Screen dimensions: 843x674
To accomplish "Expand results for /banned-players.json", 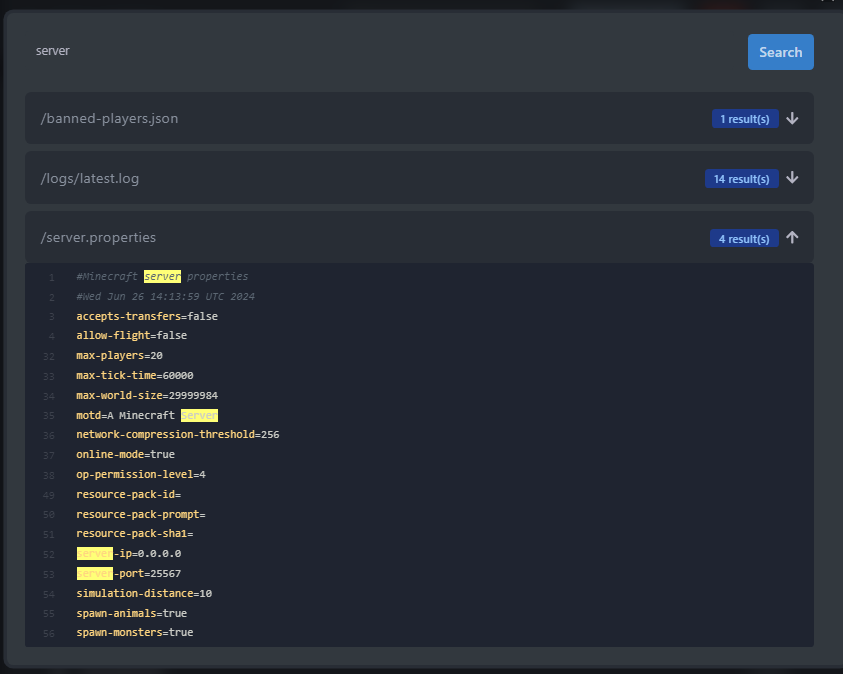I will 792,118.
